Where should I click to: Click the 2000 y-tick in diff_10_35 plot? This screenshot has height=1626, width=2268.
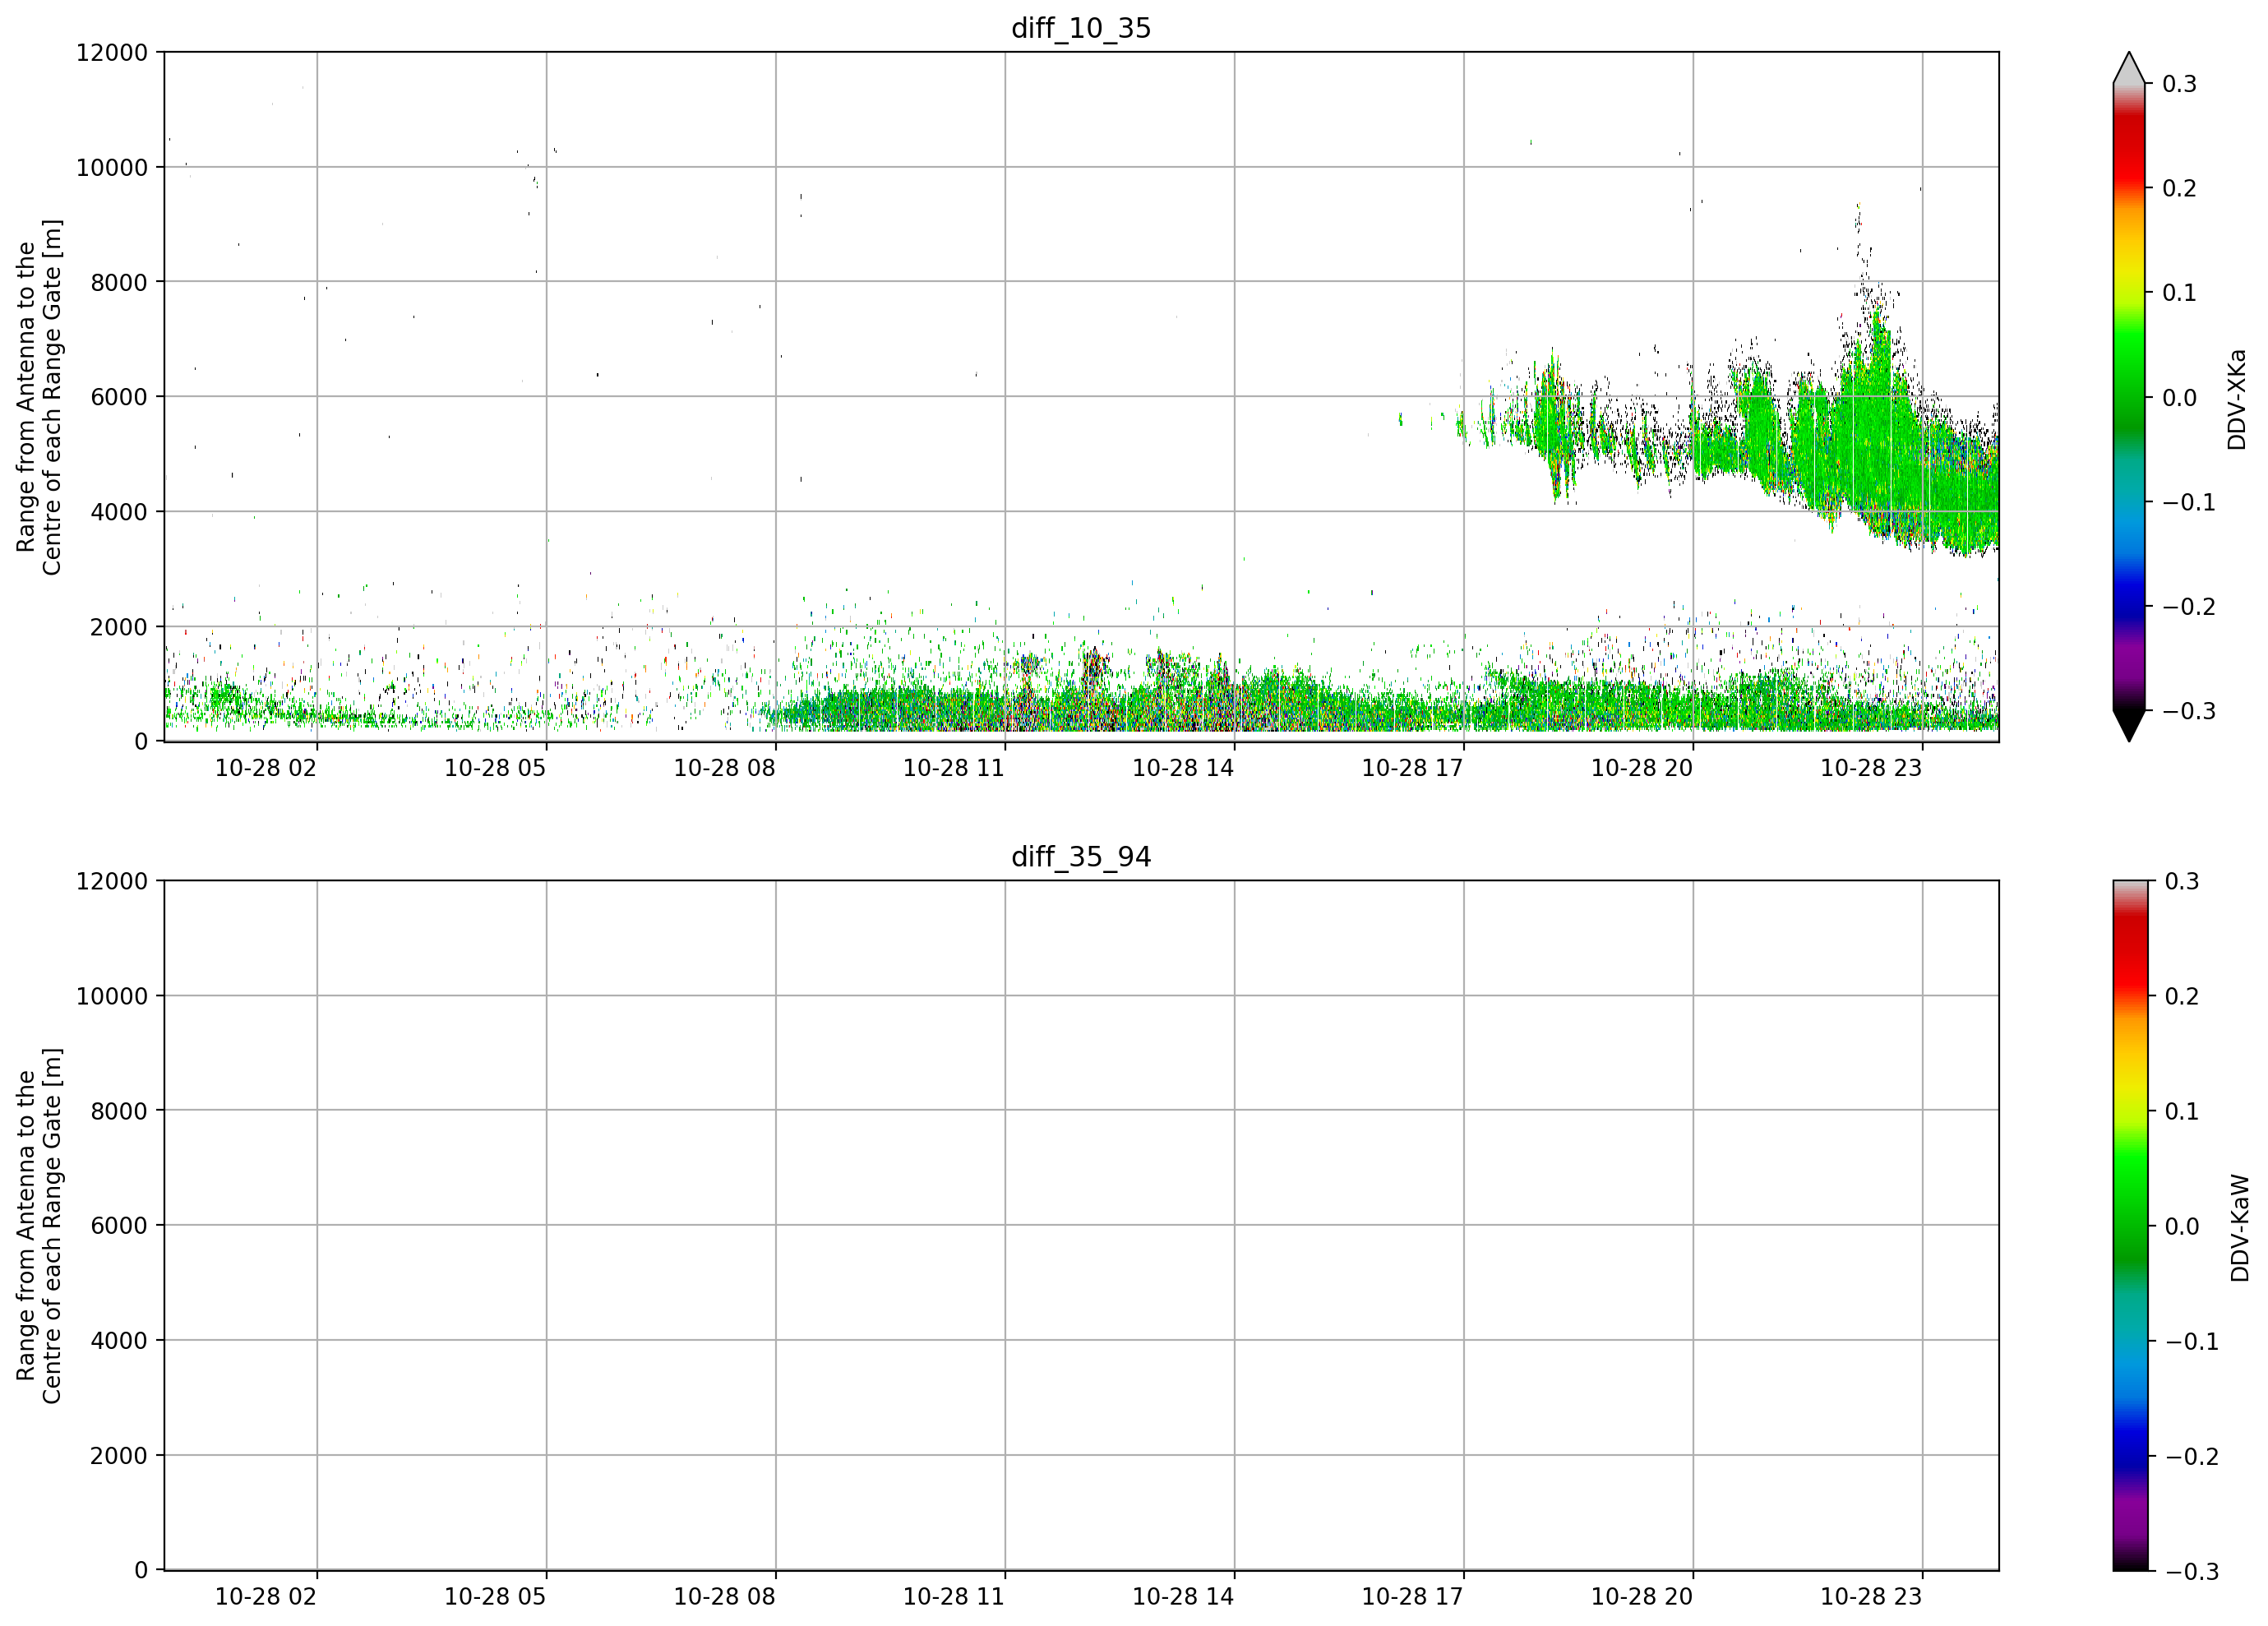(119, 627)
